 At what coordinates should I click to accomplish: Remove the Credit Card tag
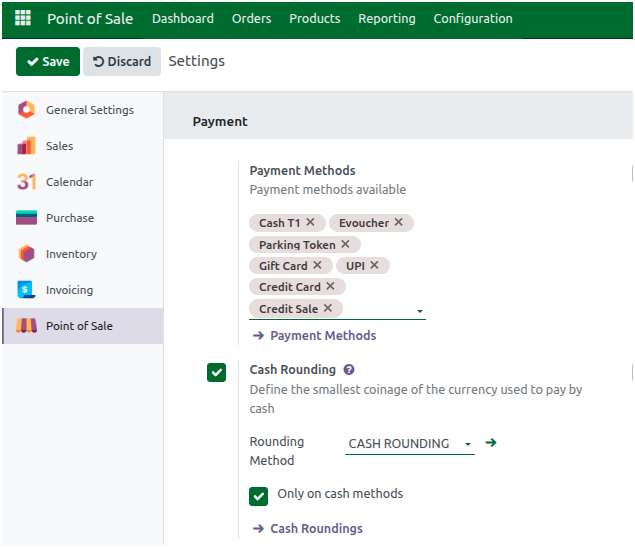[x=330, y=286]
